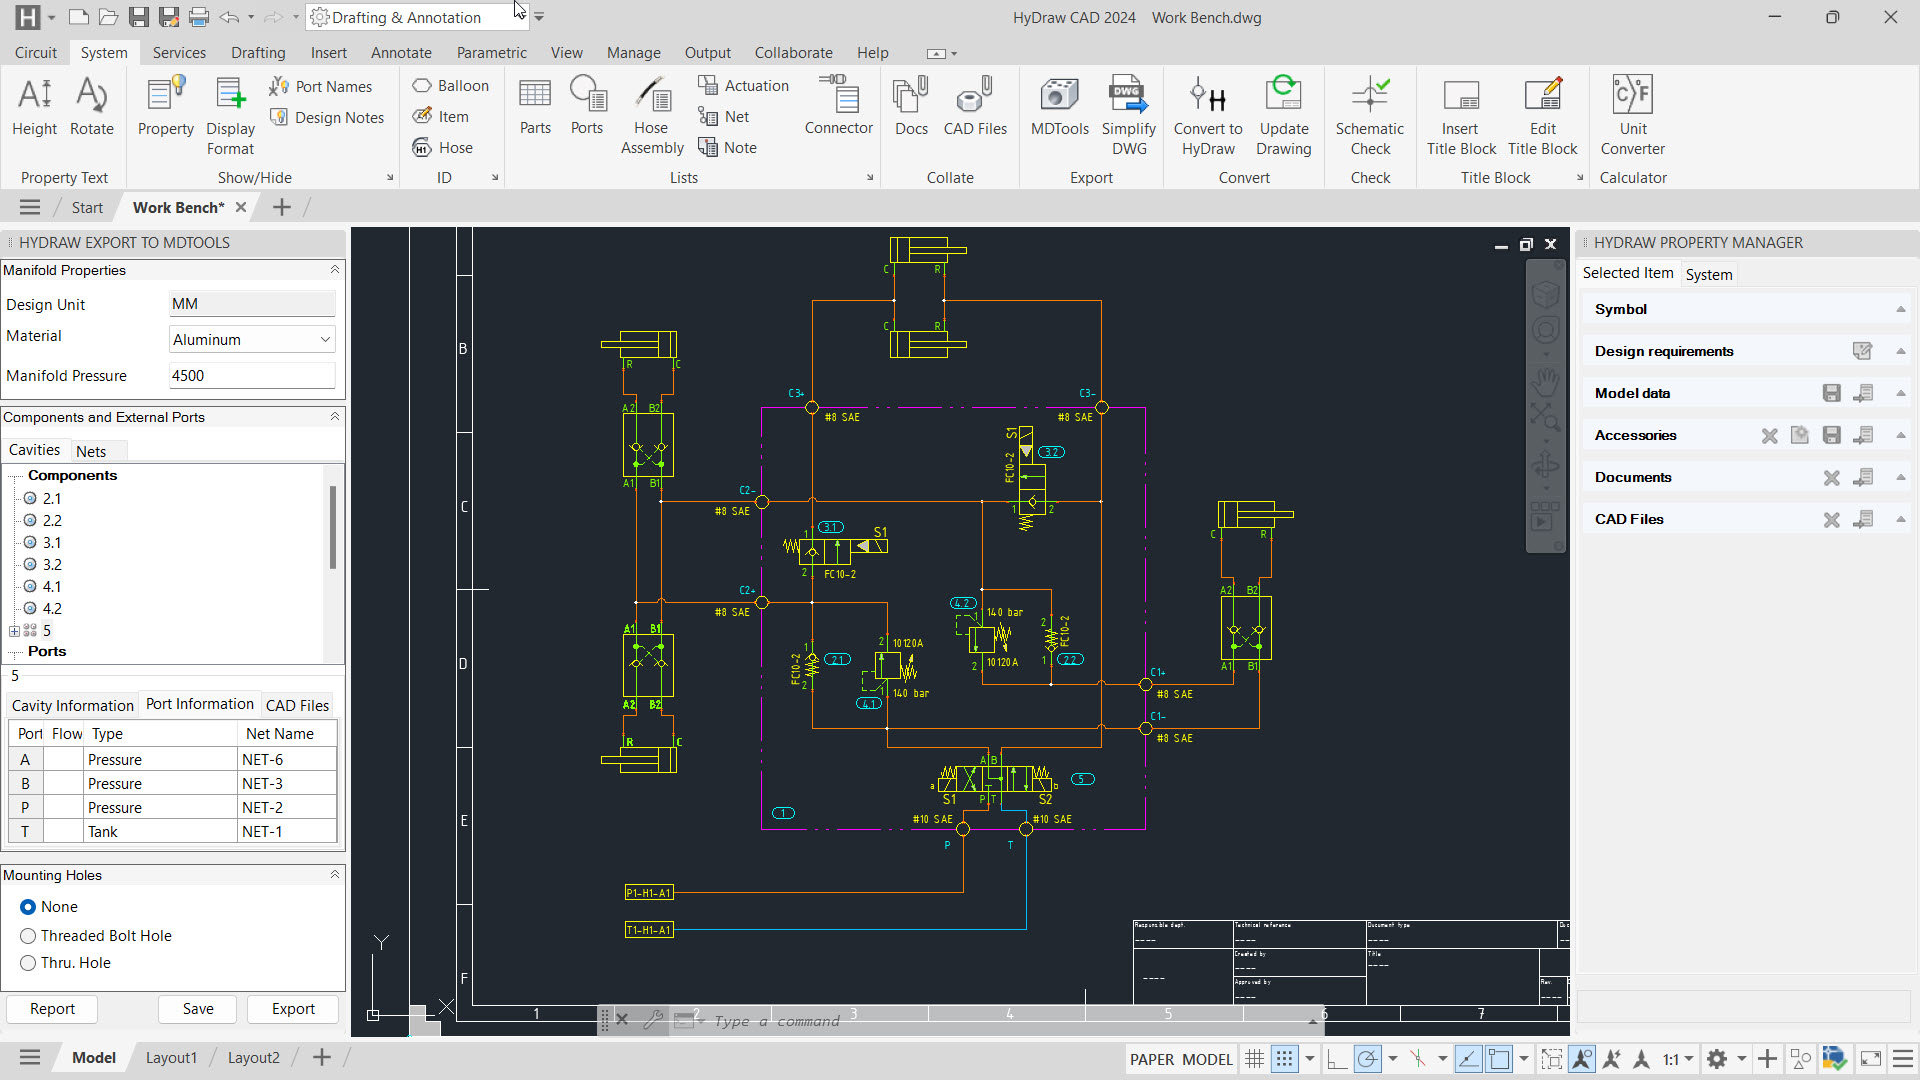Open the Circuit ribbon tab
Viewport: 1920px width, 1080px height.
pyautogui.click(x=36, y=53)
